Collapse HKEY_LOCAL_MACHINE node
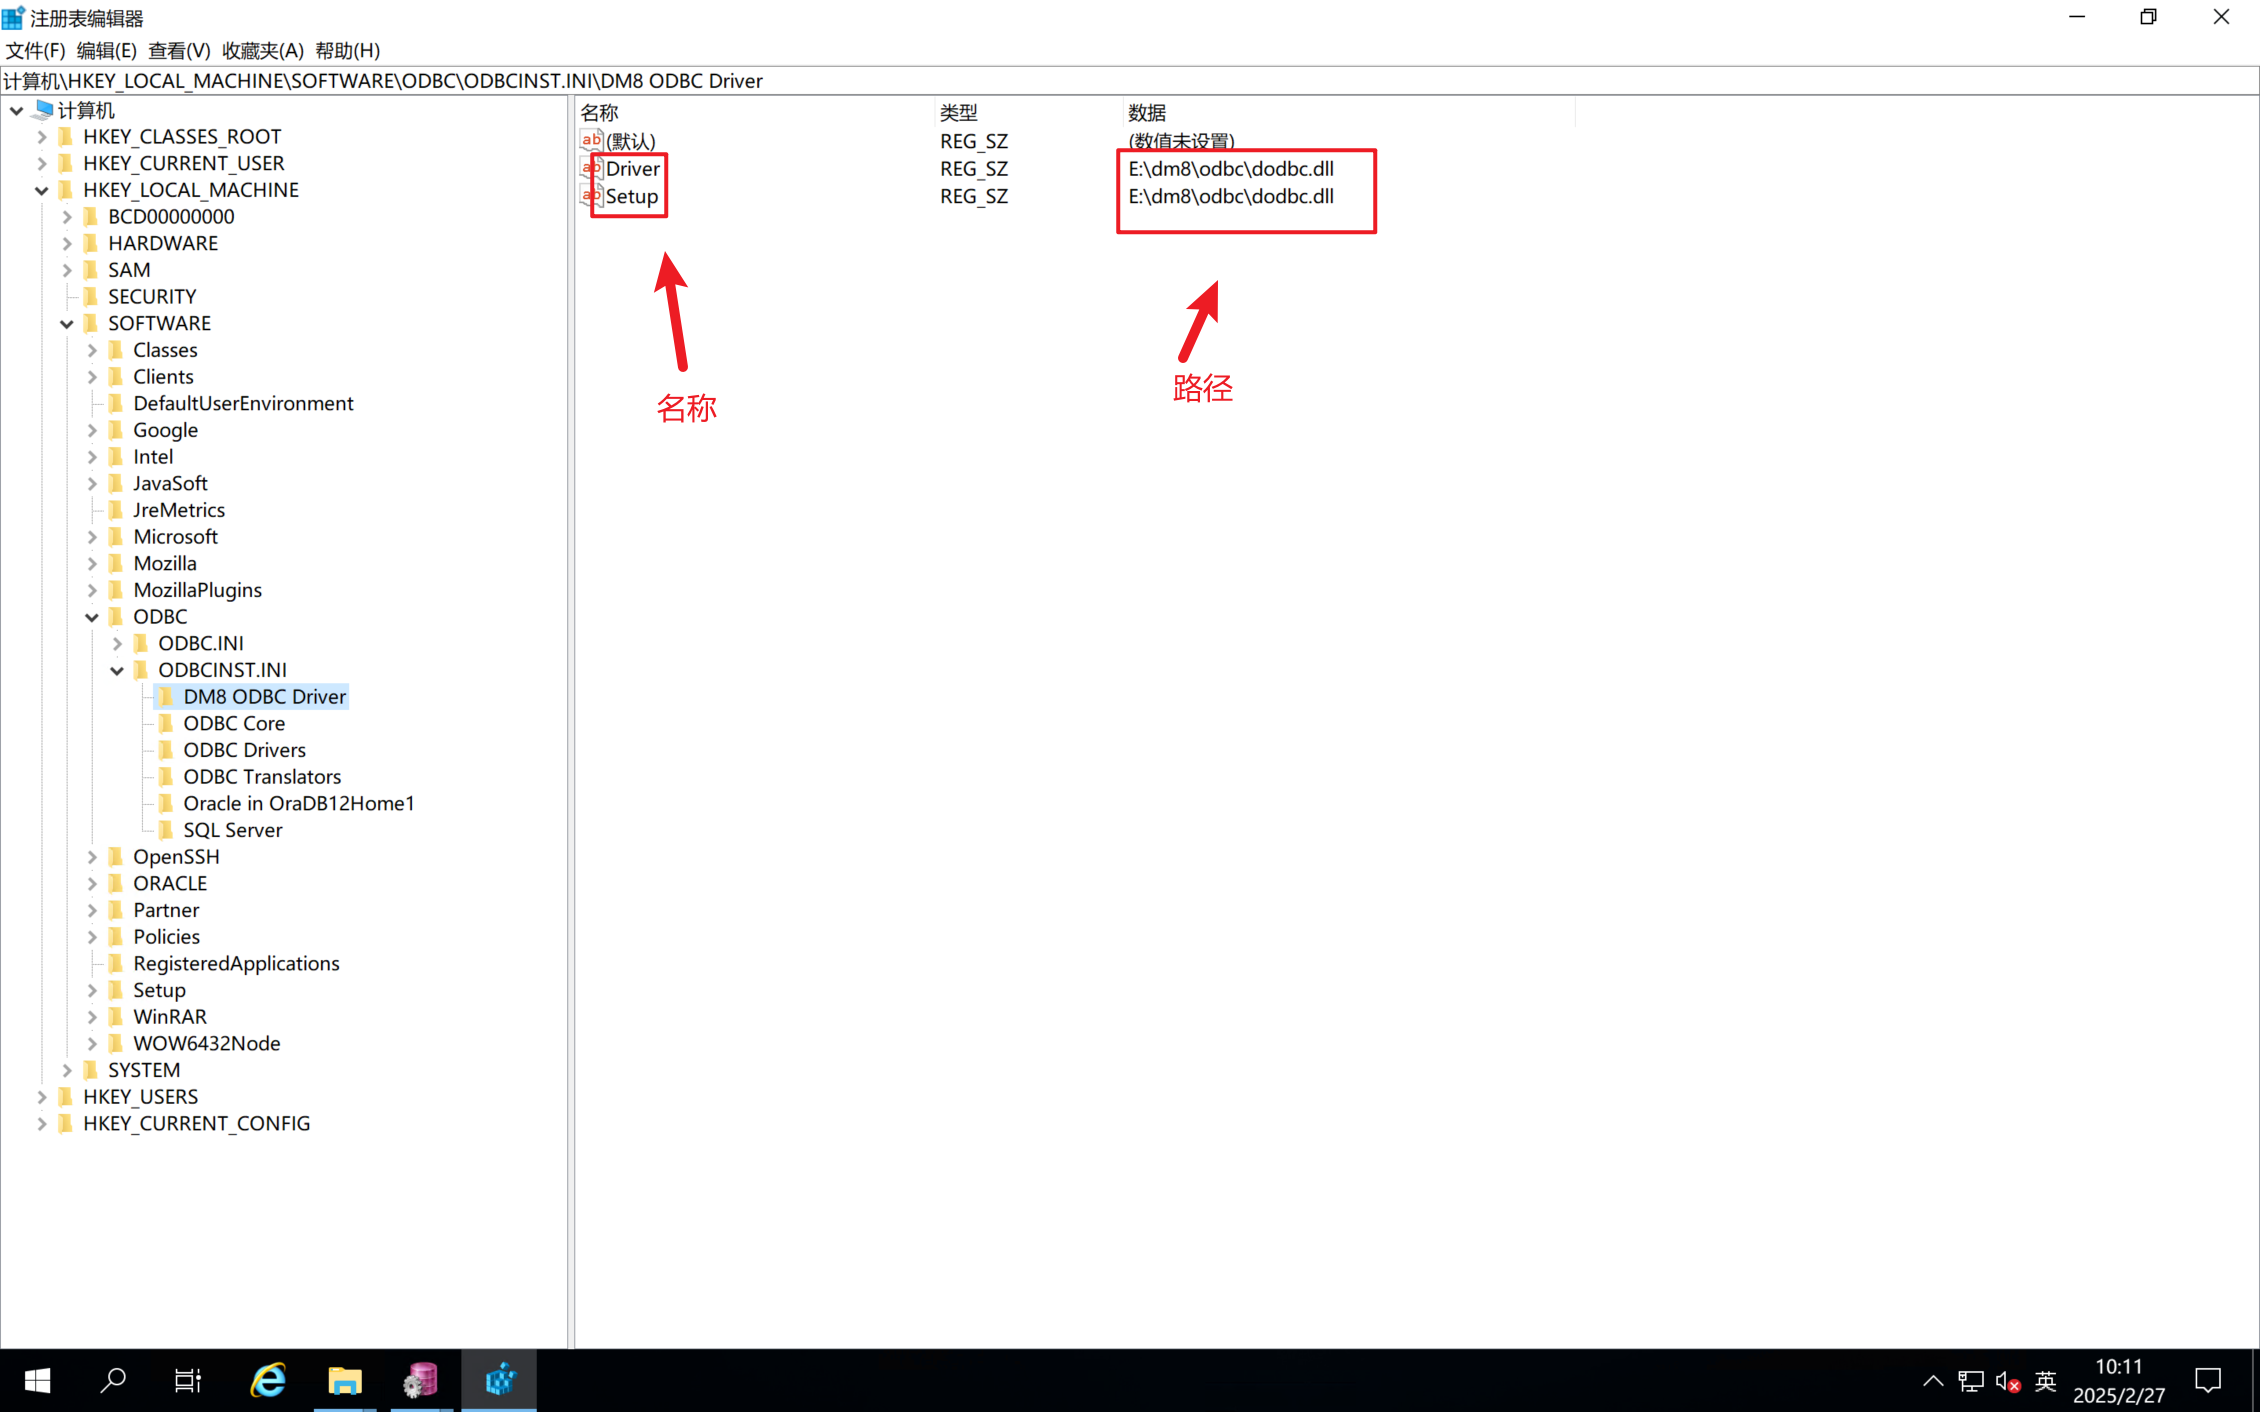The height and width of the screenshot is (1412, 2260). [42, 190]
